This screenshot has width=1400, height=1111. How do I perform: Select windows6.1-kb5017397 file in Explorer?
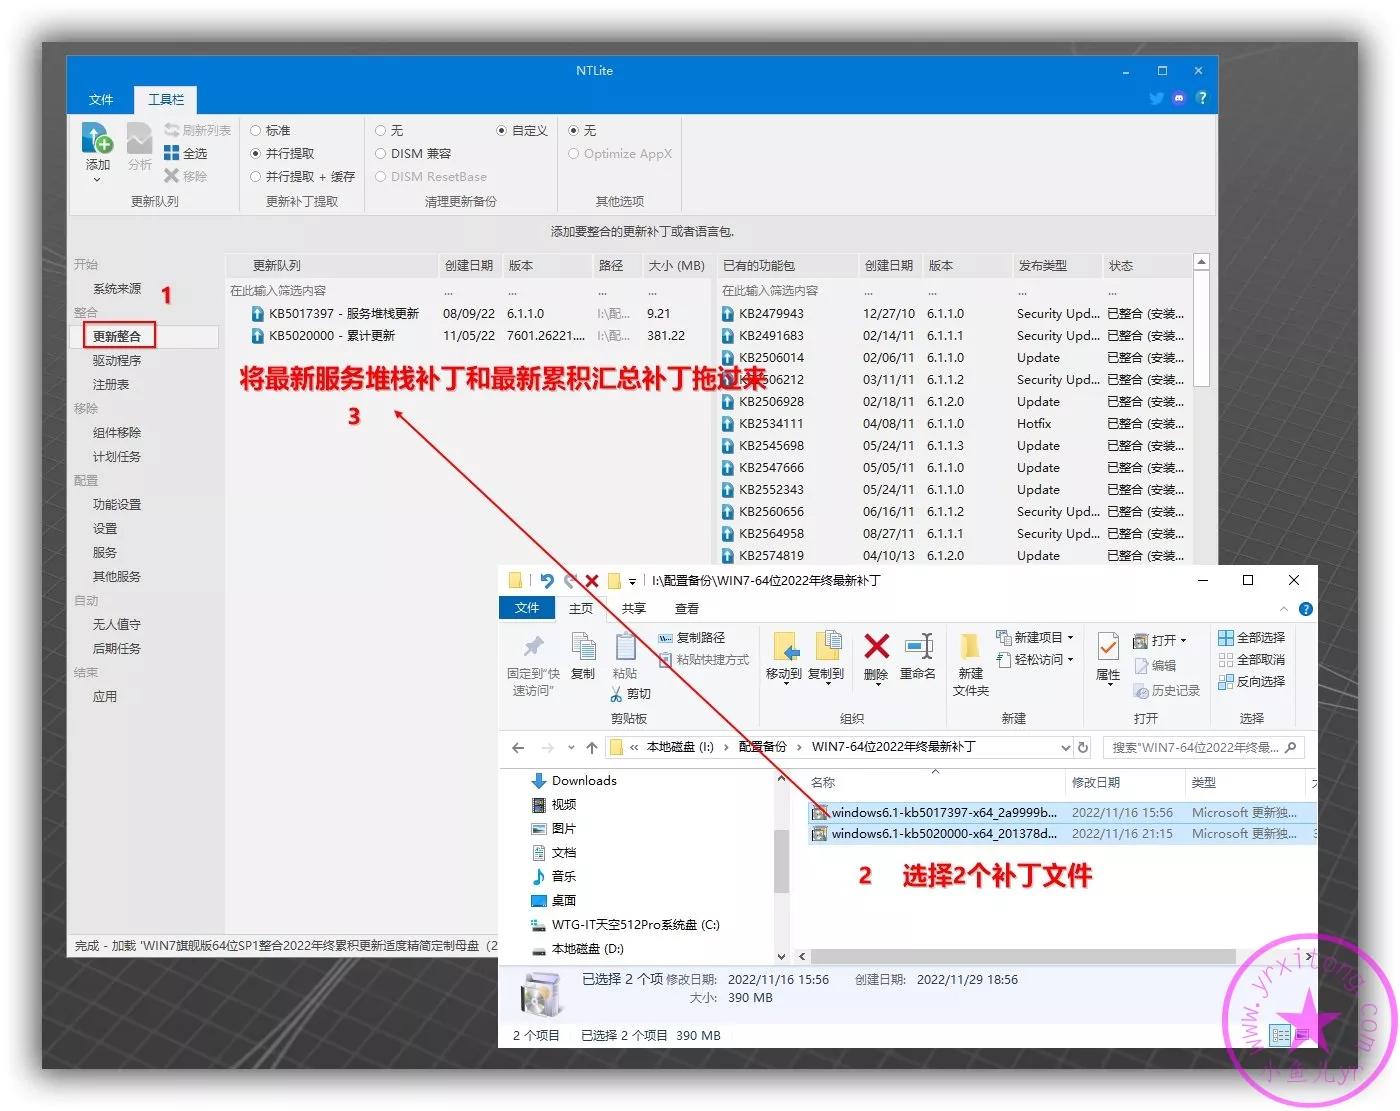click(1062, 813)
